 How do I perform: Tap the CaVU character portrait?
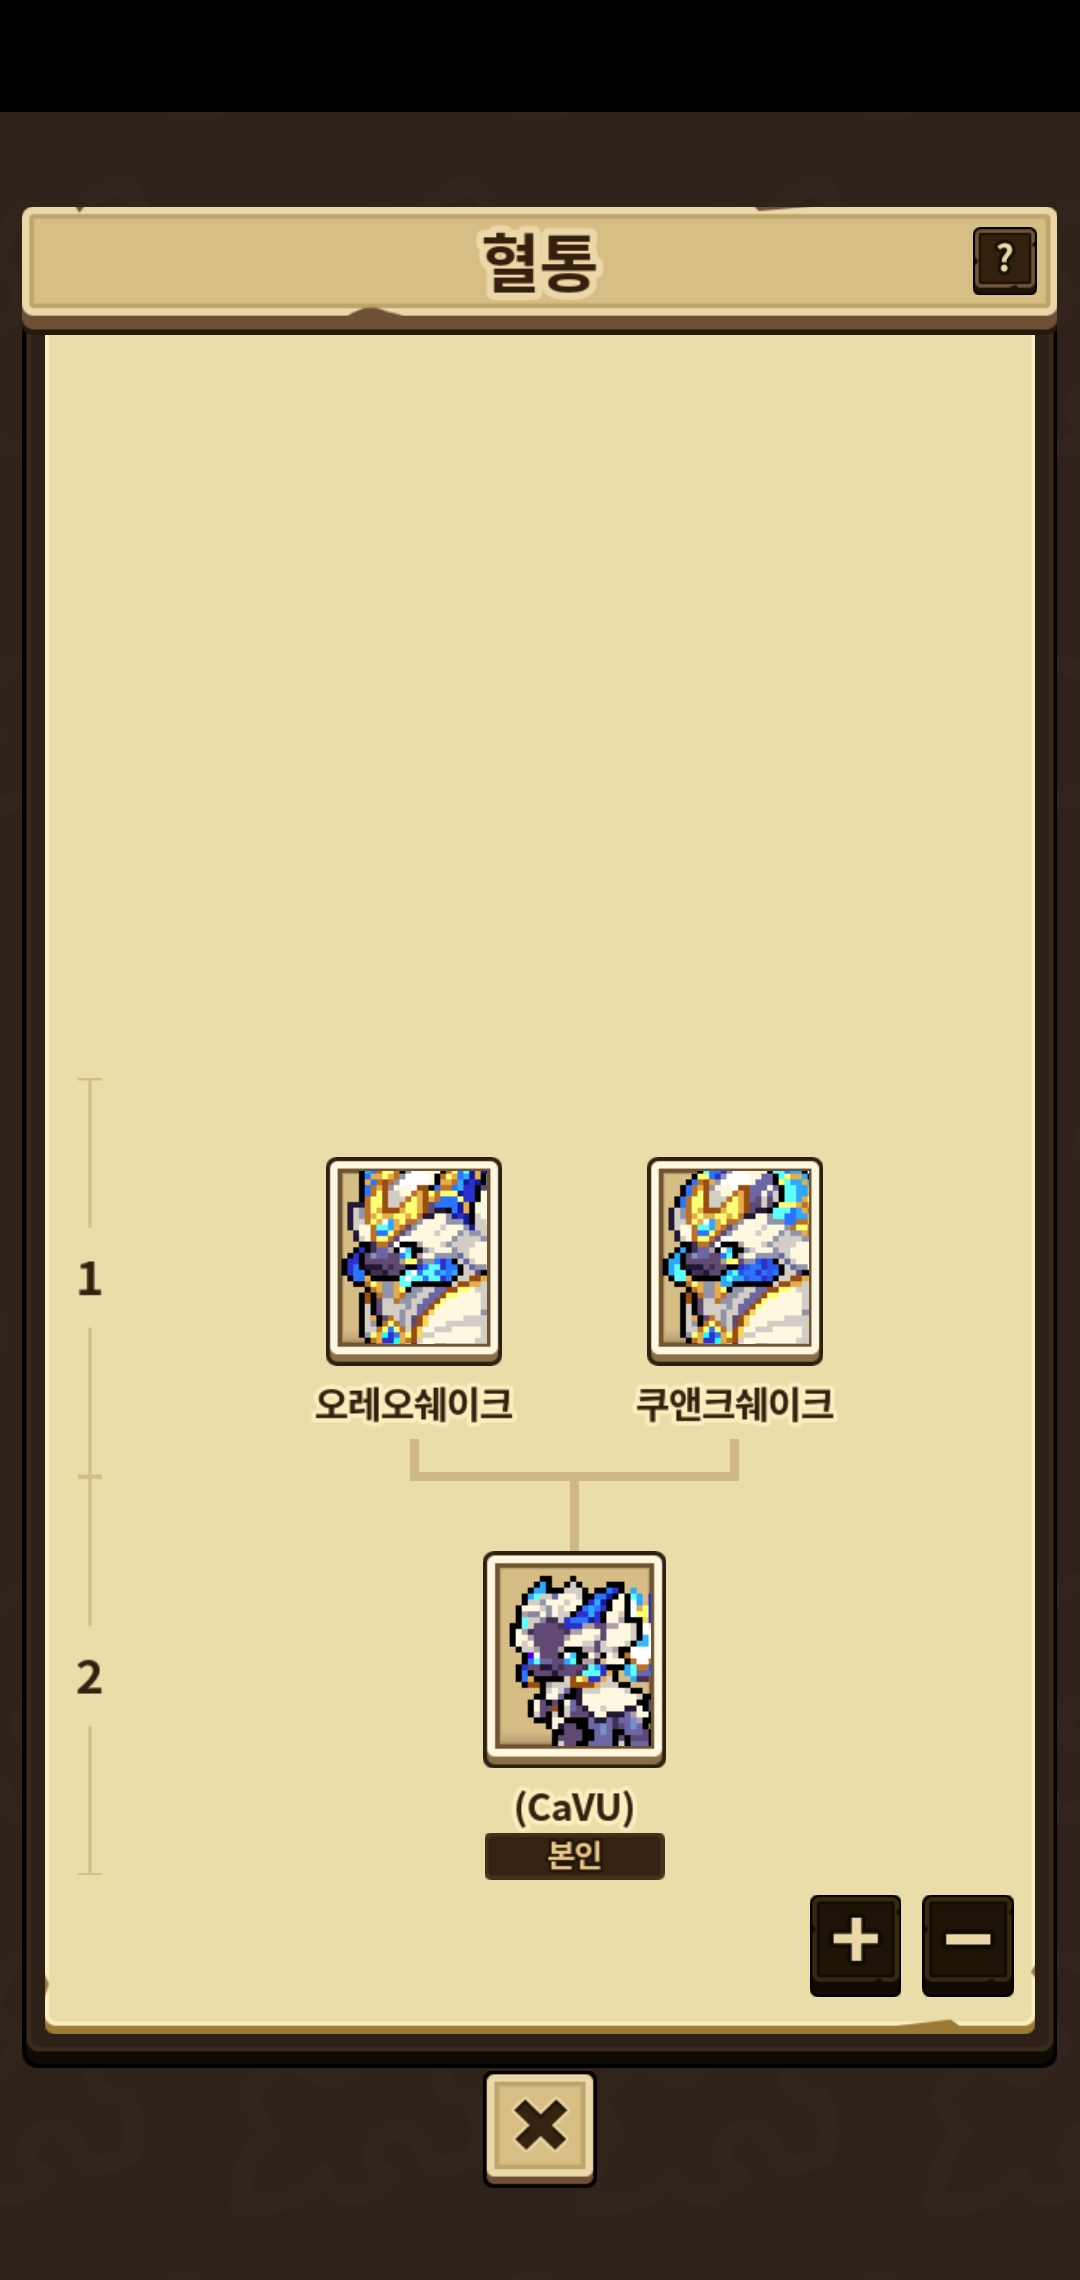click(x=574, y=1658)
